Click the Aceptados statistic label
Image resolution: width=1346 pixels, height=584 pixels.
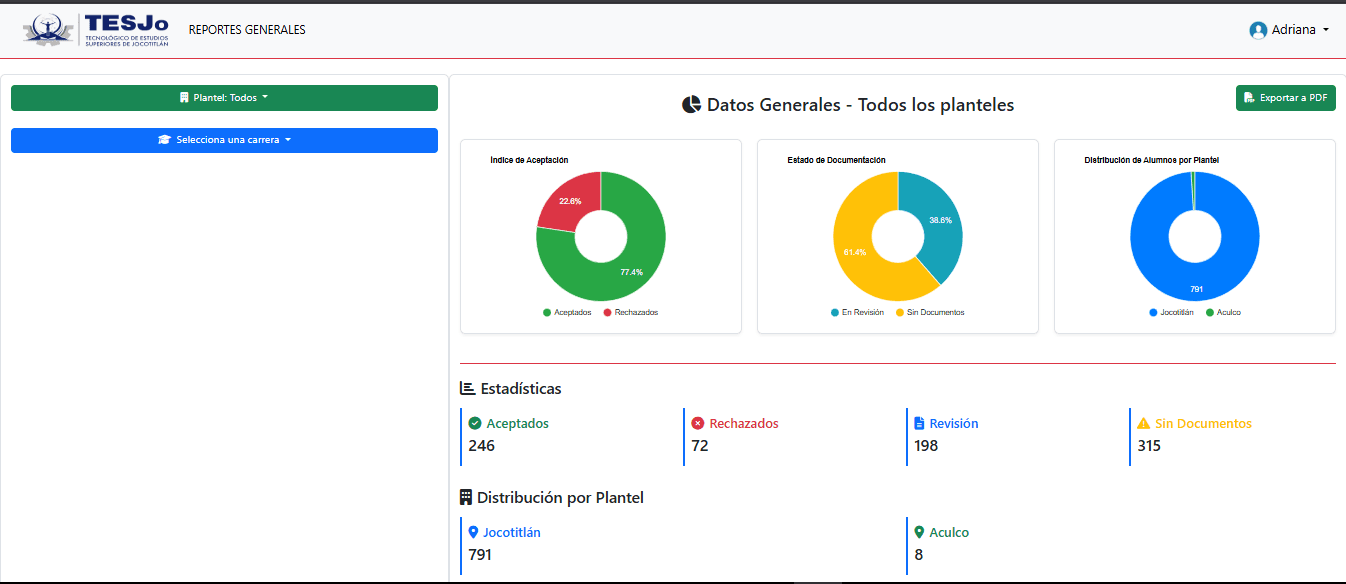[x=518, y=423]
